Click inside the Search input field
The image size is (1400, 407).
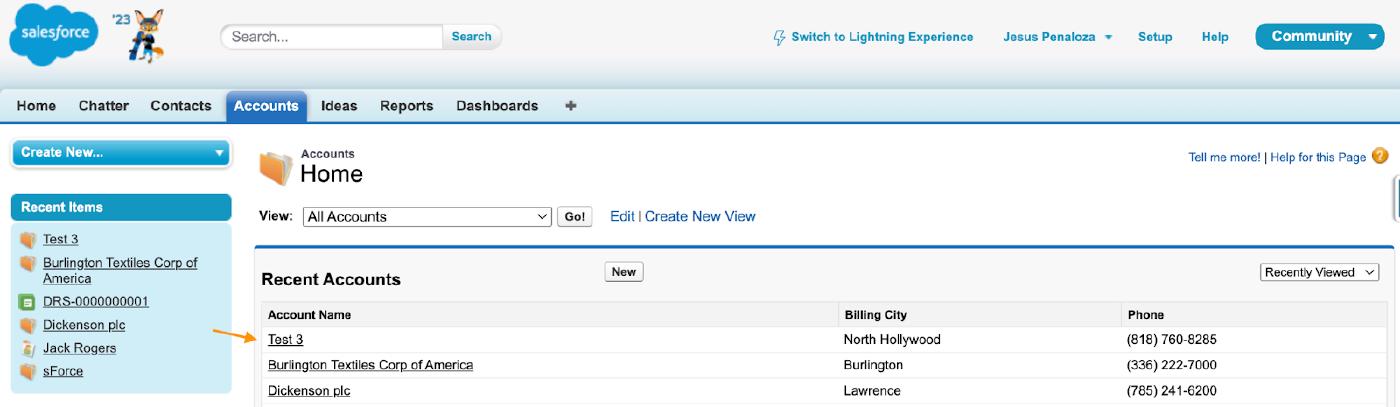click(332, 37)
